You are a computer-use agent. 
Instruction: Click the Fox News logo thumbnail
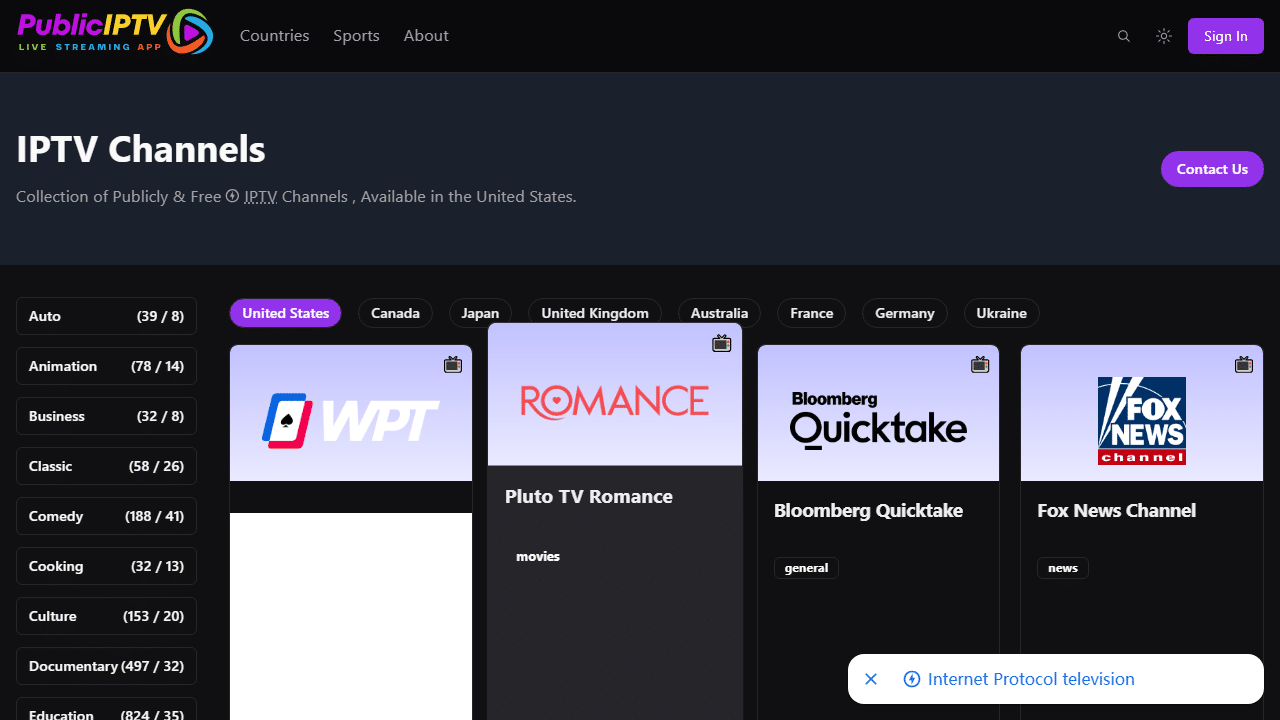tap(1142, 421)
